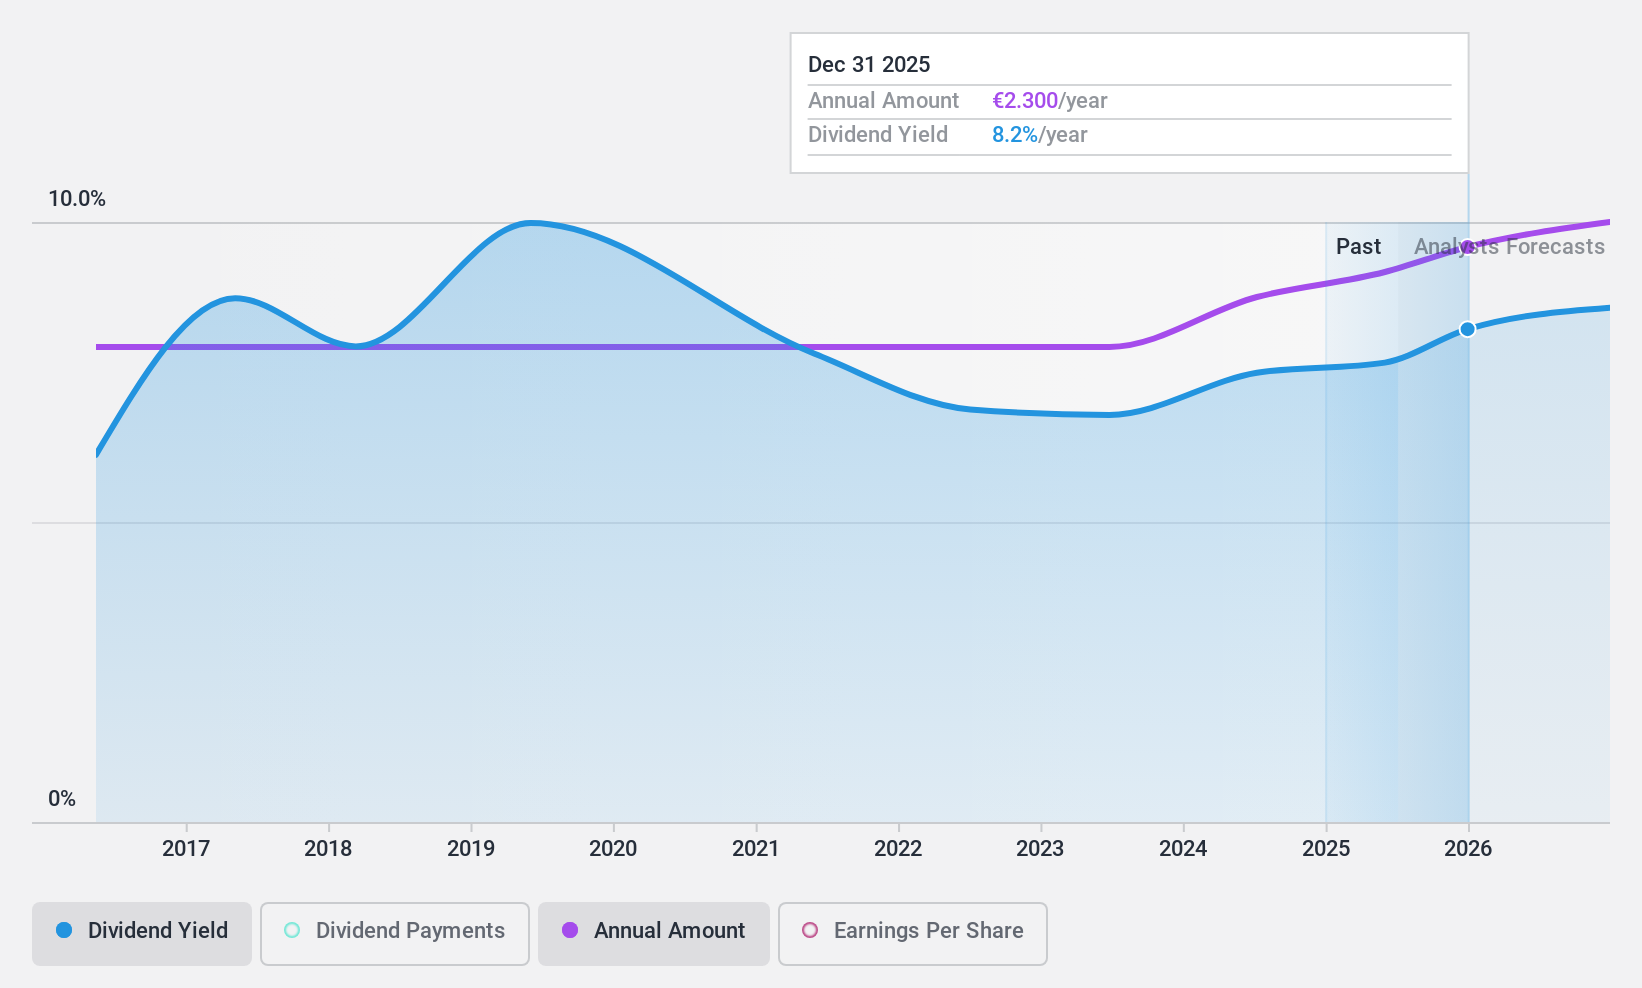
Task: Click the 2020 x-axis label
Action: point(613,849)
